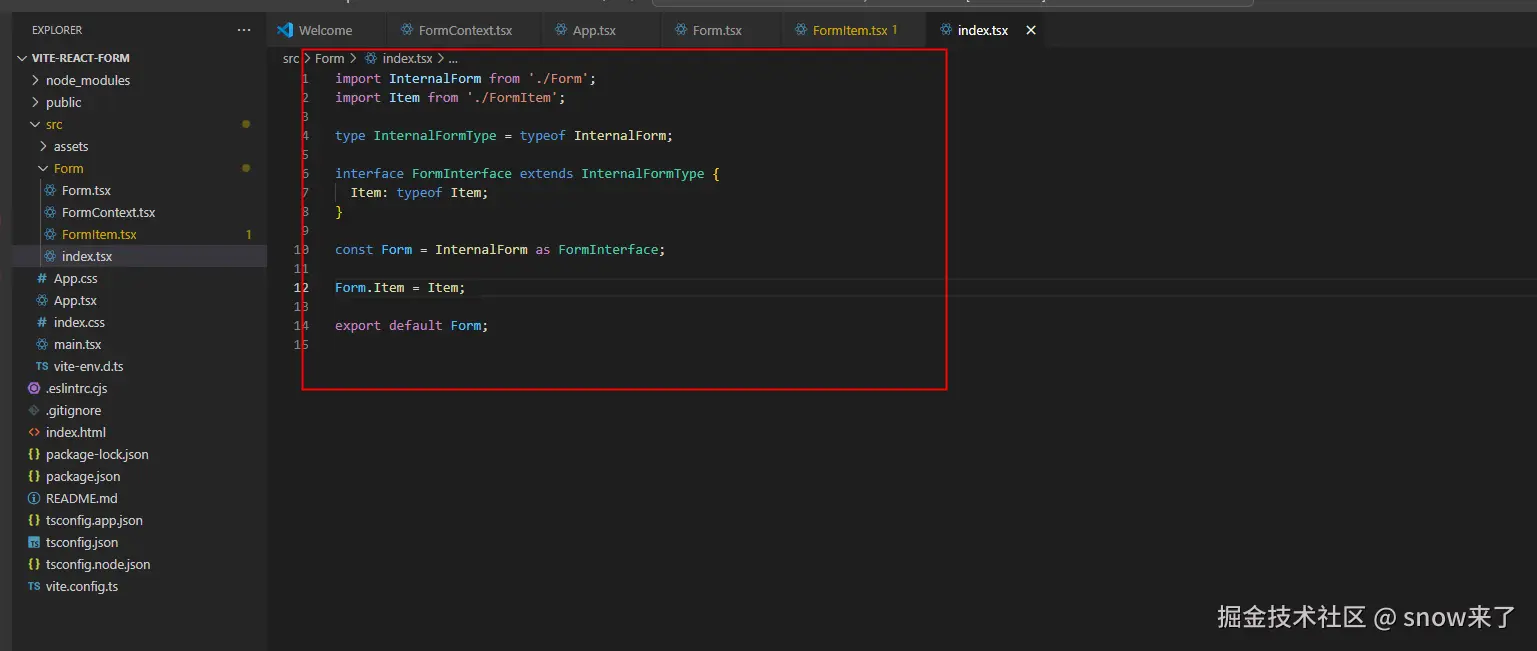
Task: Click the ellipsis symbol segment in the breadcrumb
Action: click(x=453, y=58)
